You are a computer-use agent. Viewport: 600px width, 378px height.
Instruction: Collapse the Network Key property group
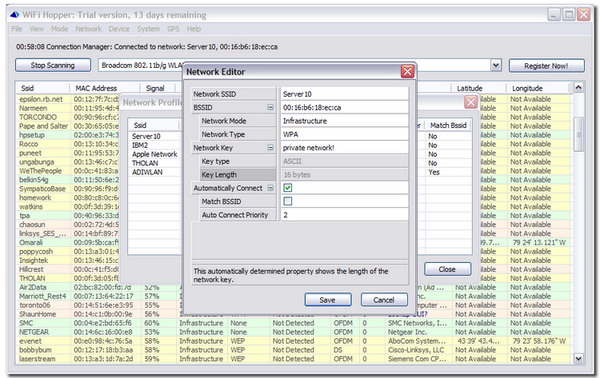click(271, 148)
